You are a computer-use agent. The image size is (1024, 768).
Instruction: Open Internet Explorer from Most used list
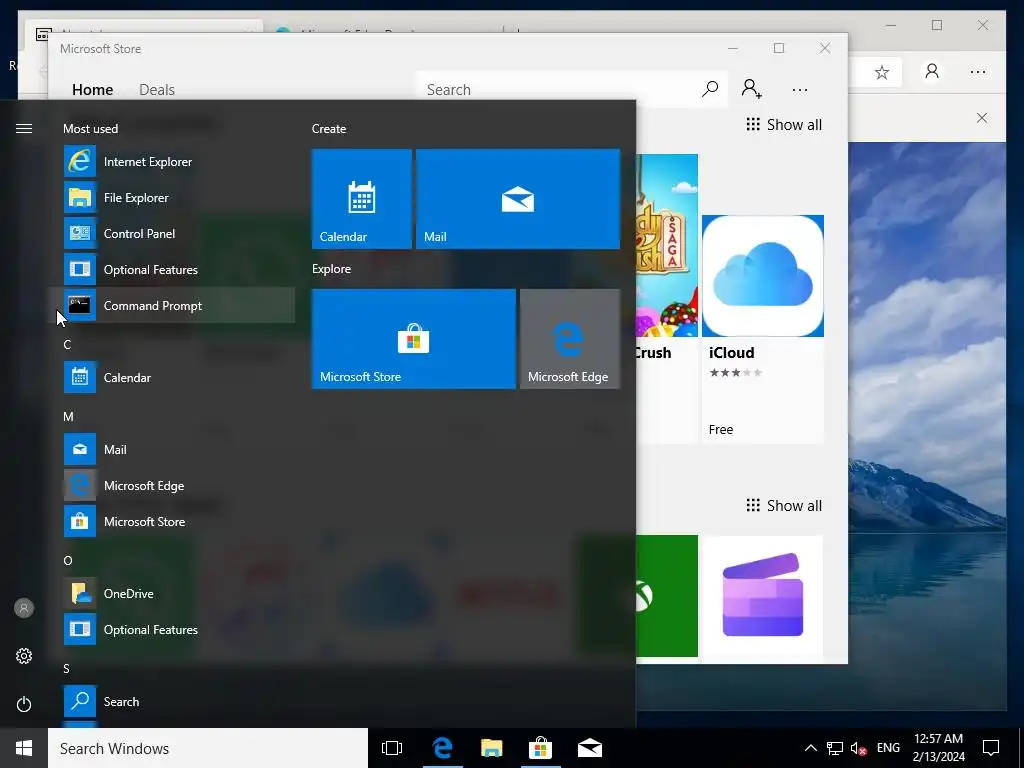point(172,161)
